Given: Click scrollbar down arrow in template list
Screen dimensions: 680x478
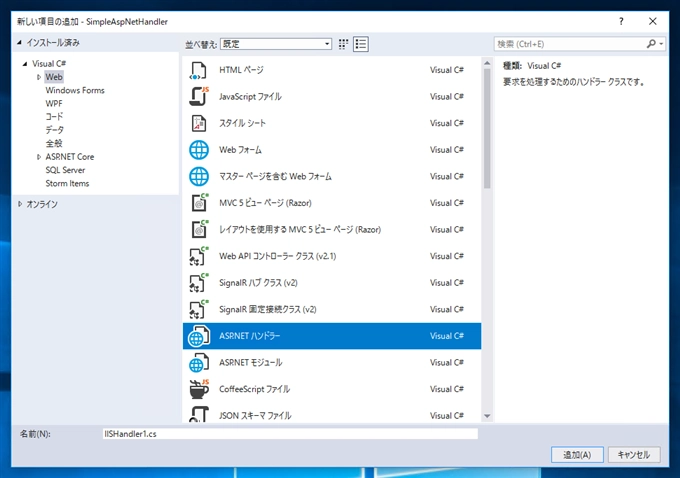Looking at the screenshot, I should click(x=487, y=416).
